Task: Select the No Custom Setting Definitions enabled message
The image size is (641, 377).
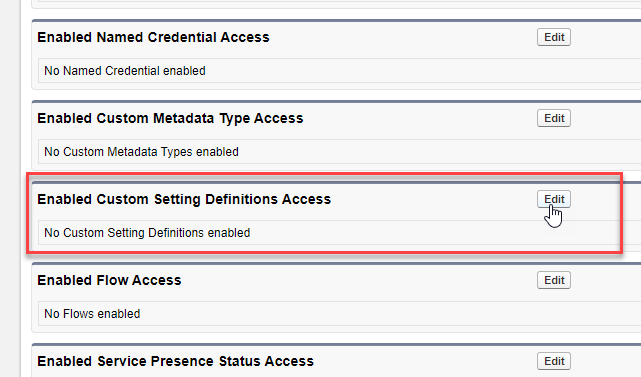Action: tap(147, 233)
